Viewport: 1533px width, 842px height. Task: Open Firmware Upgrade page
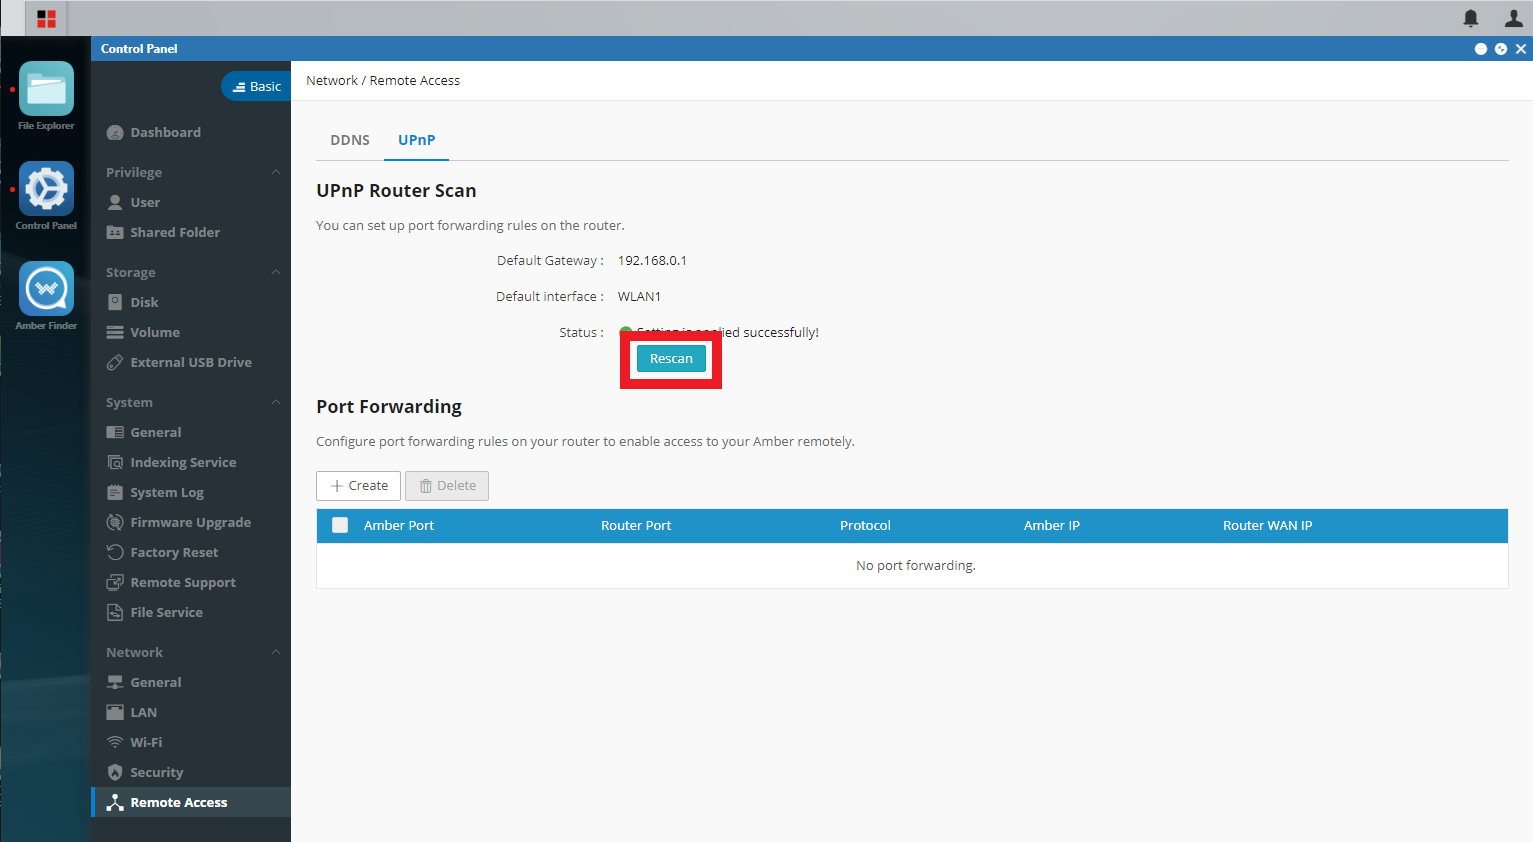point(190,522)
